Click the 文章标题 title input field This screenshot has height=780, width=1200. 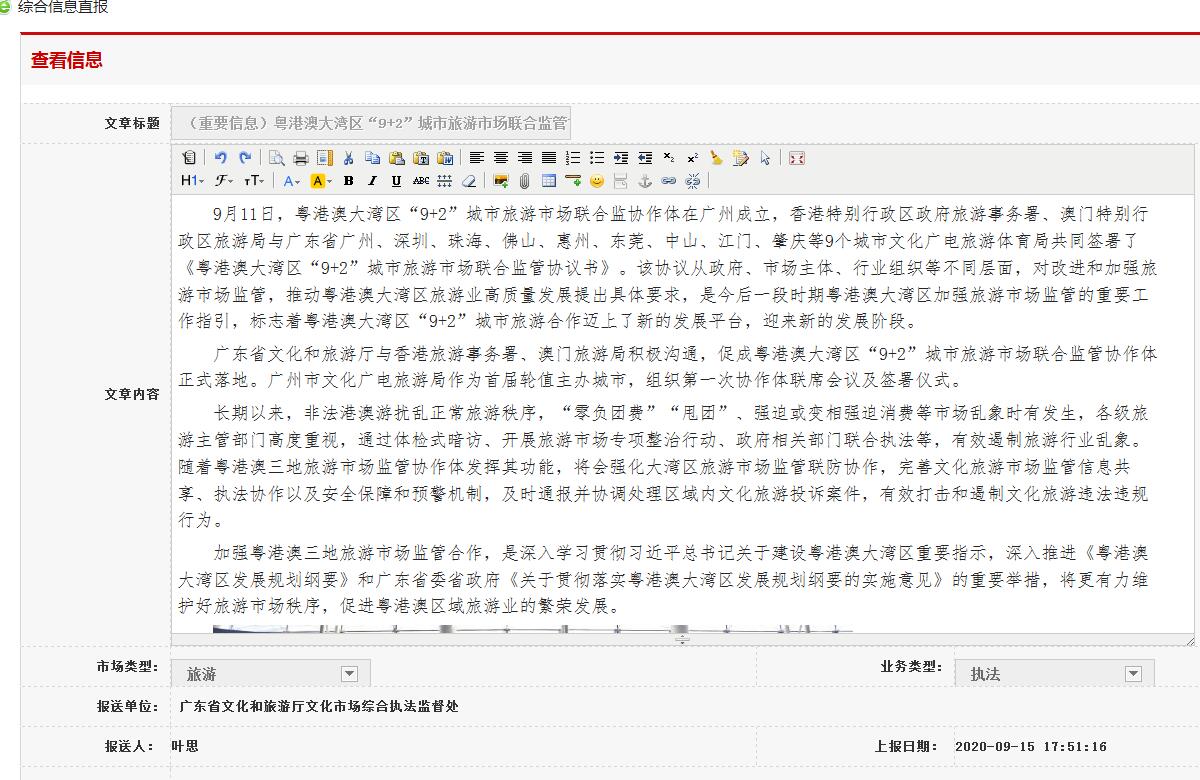(371, 123)
